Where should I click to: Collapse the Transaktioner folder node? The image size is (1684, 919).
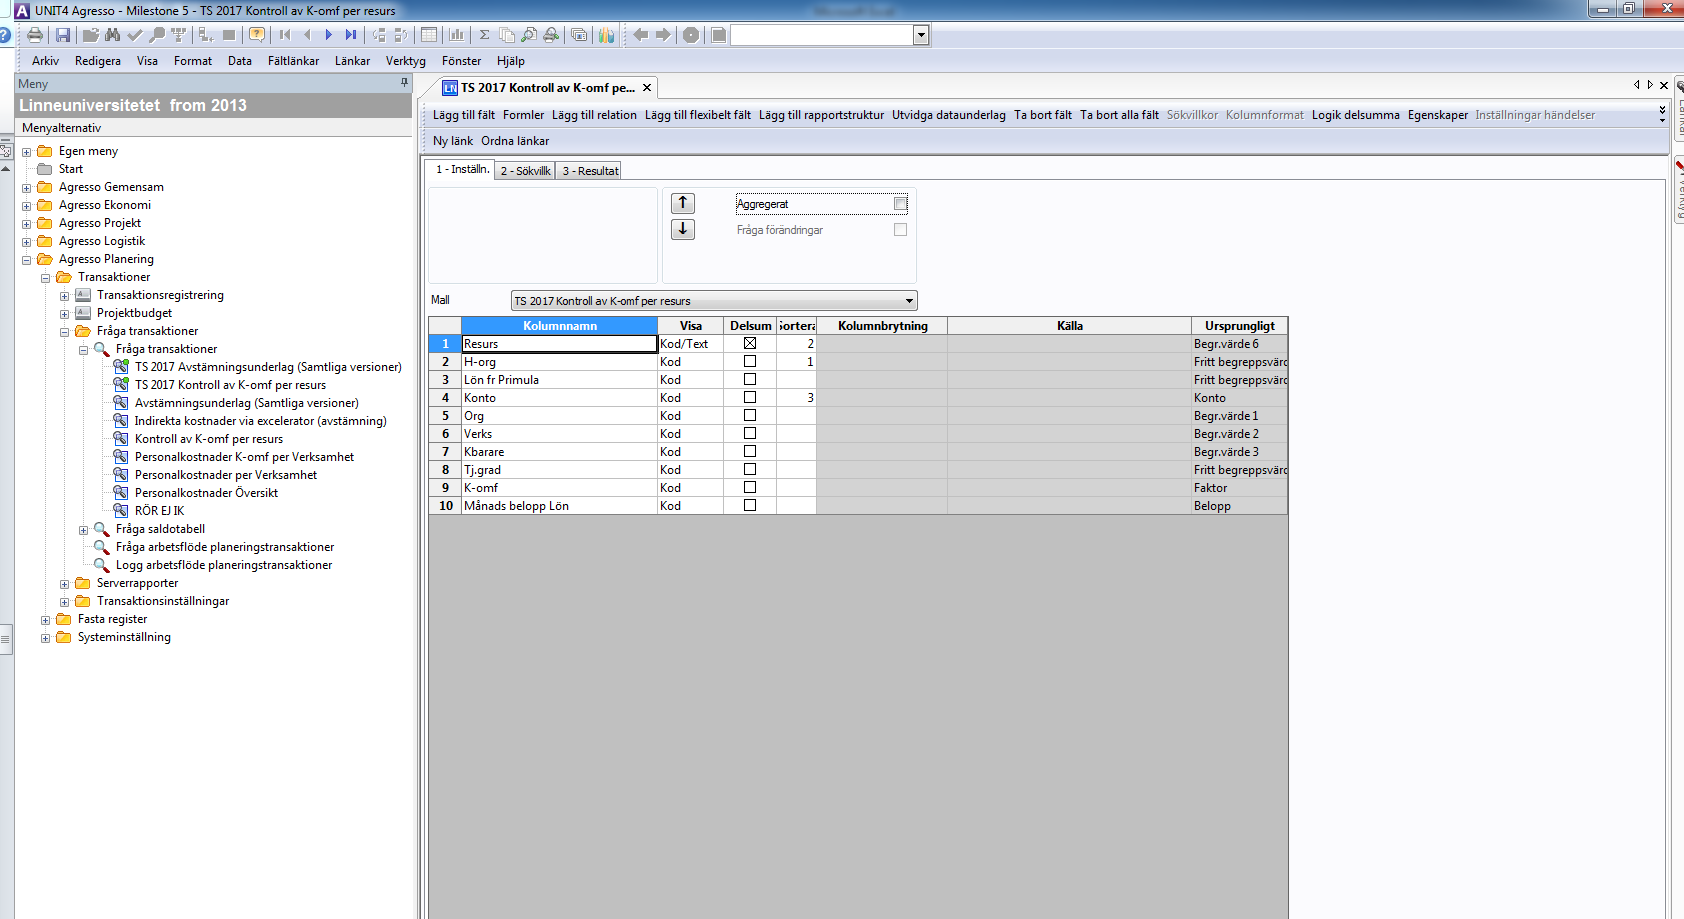[x=46, y=278]
